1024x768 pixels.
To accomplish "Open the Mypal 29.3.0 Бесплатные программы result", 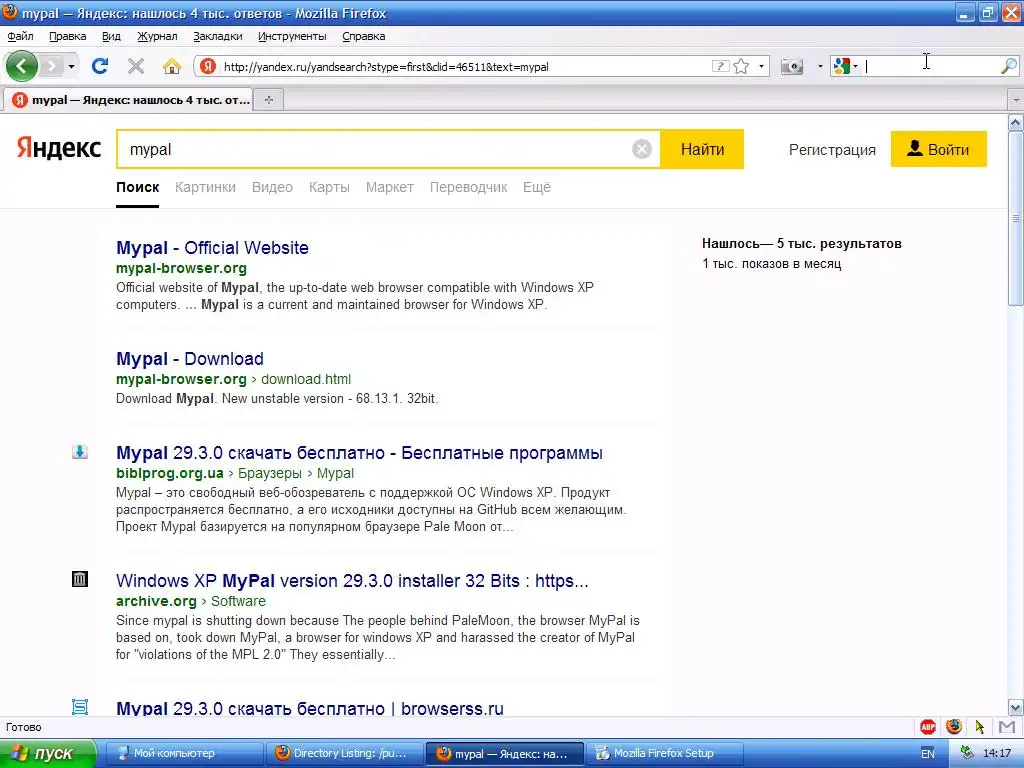I will pyautogui.click(x=359, y=453).
